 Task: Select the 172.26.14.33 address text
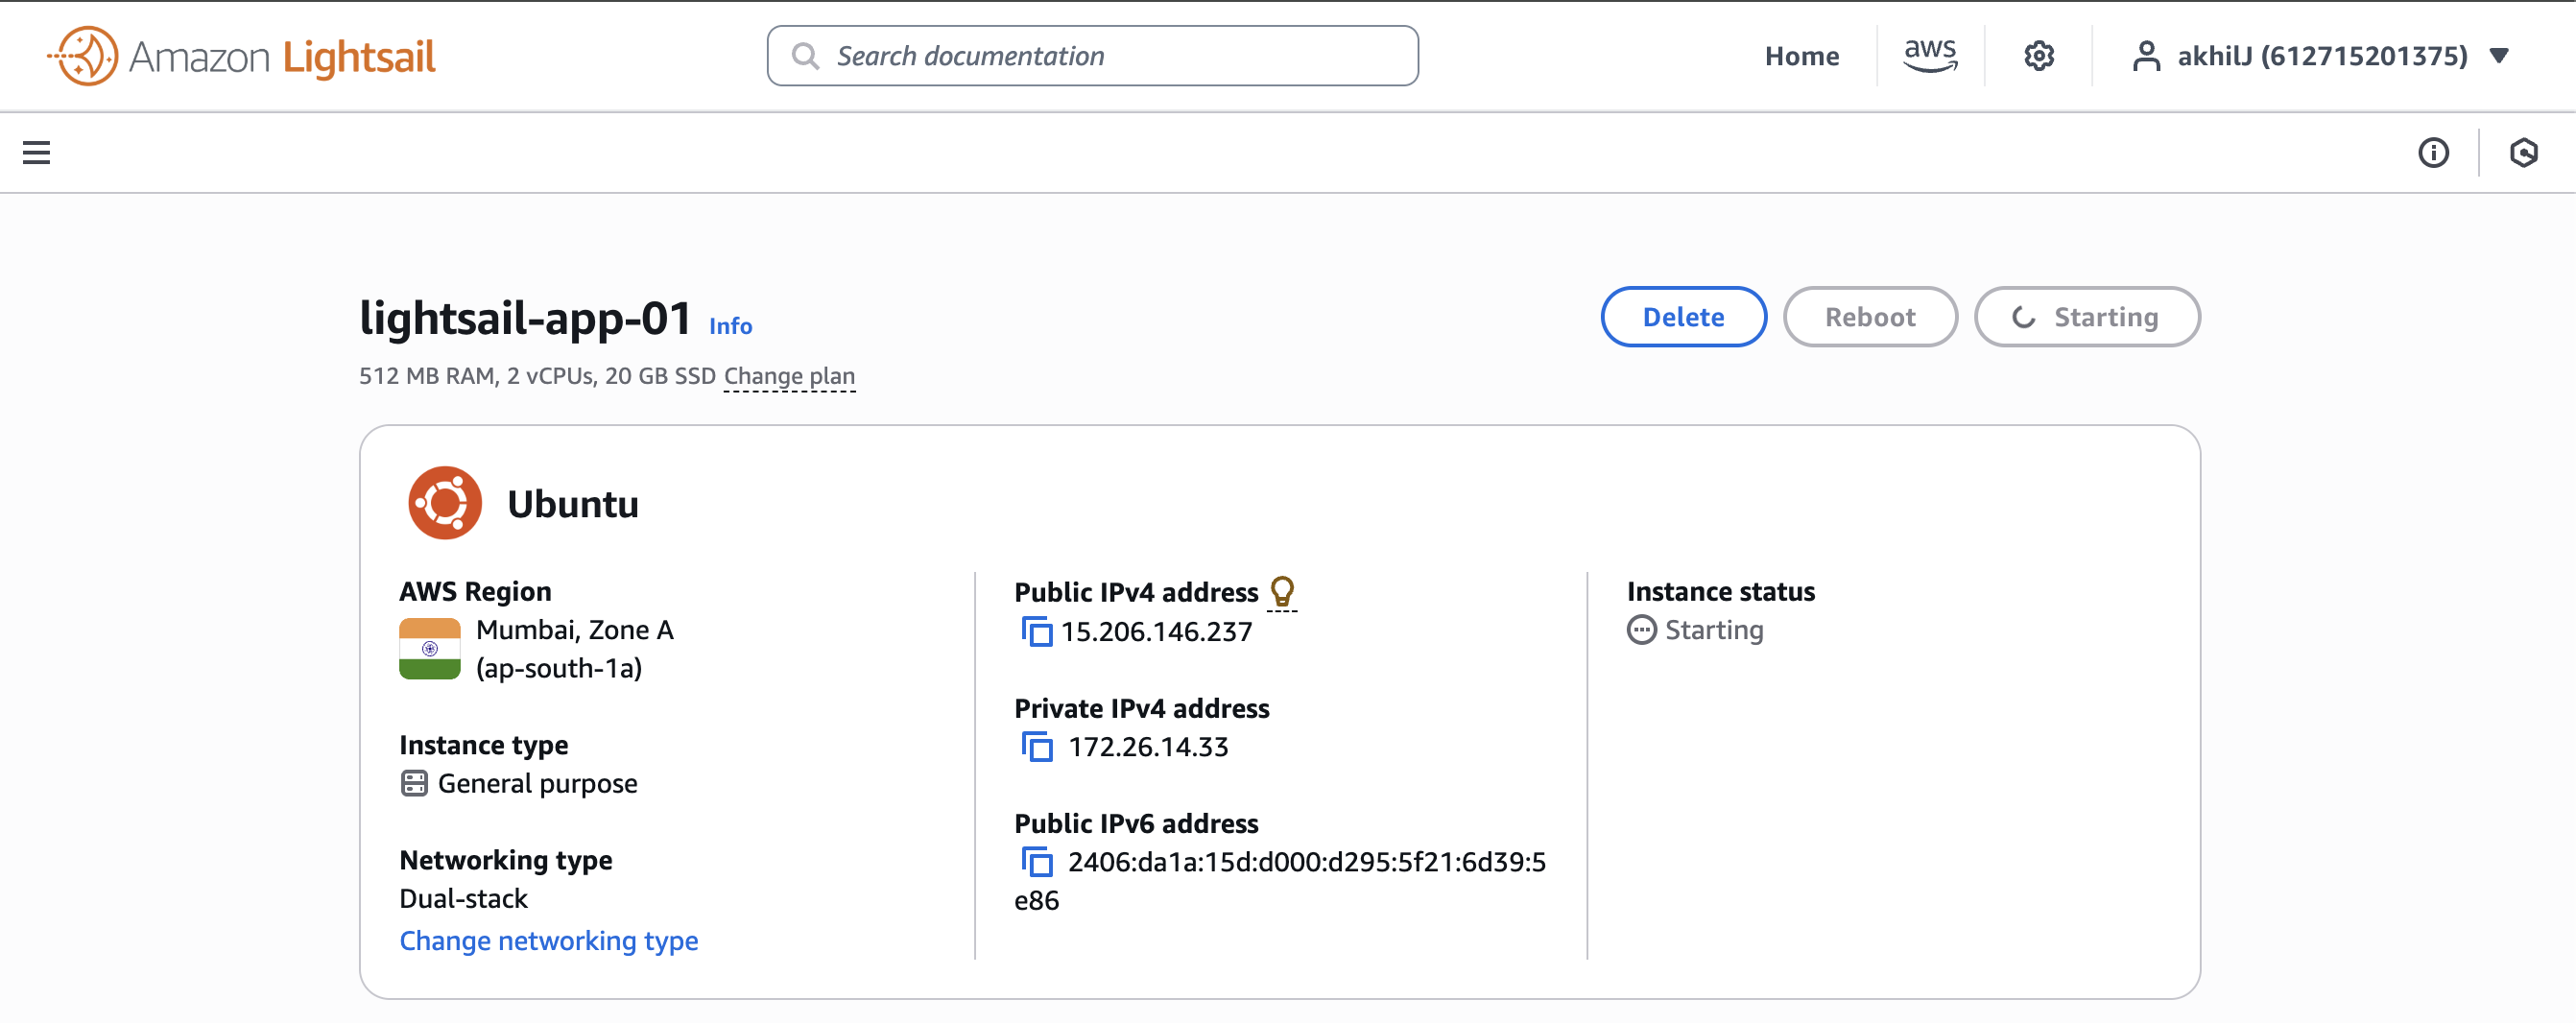(x=1148, y=747)
